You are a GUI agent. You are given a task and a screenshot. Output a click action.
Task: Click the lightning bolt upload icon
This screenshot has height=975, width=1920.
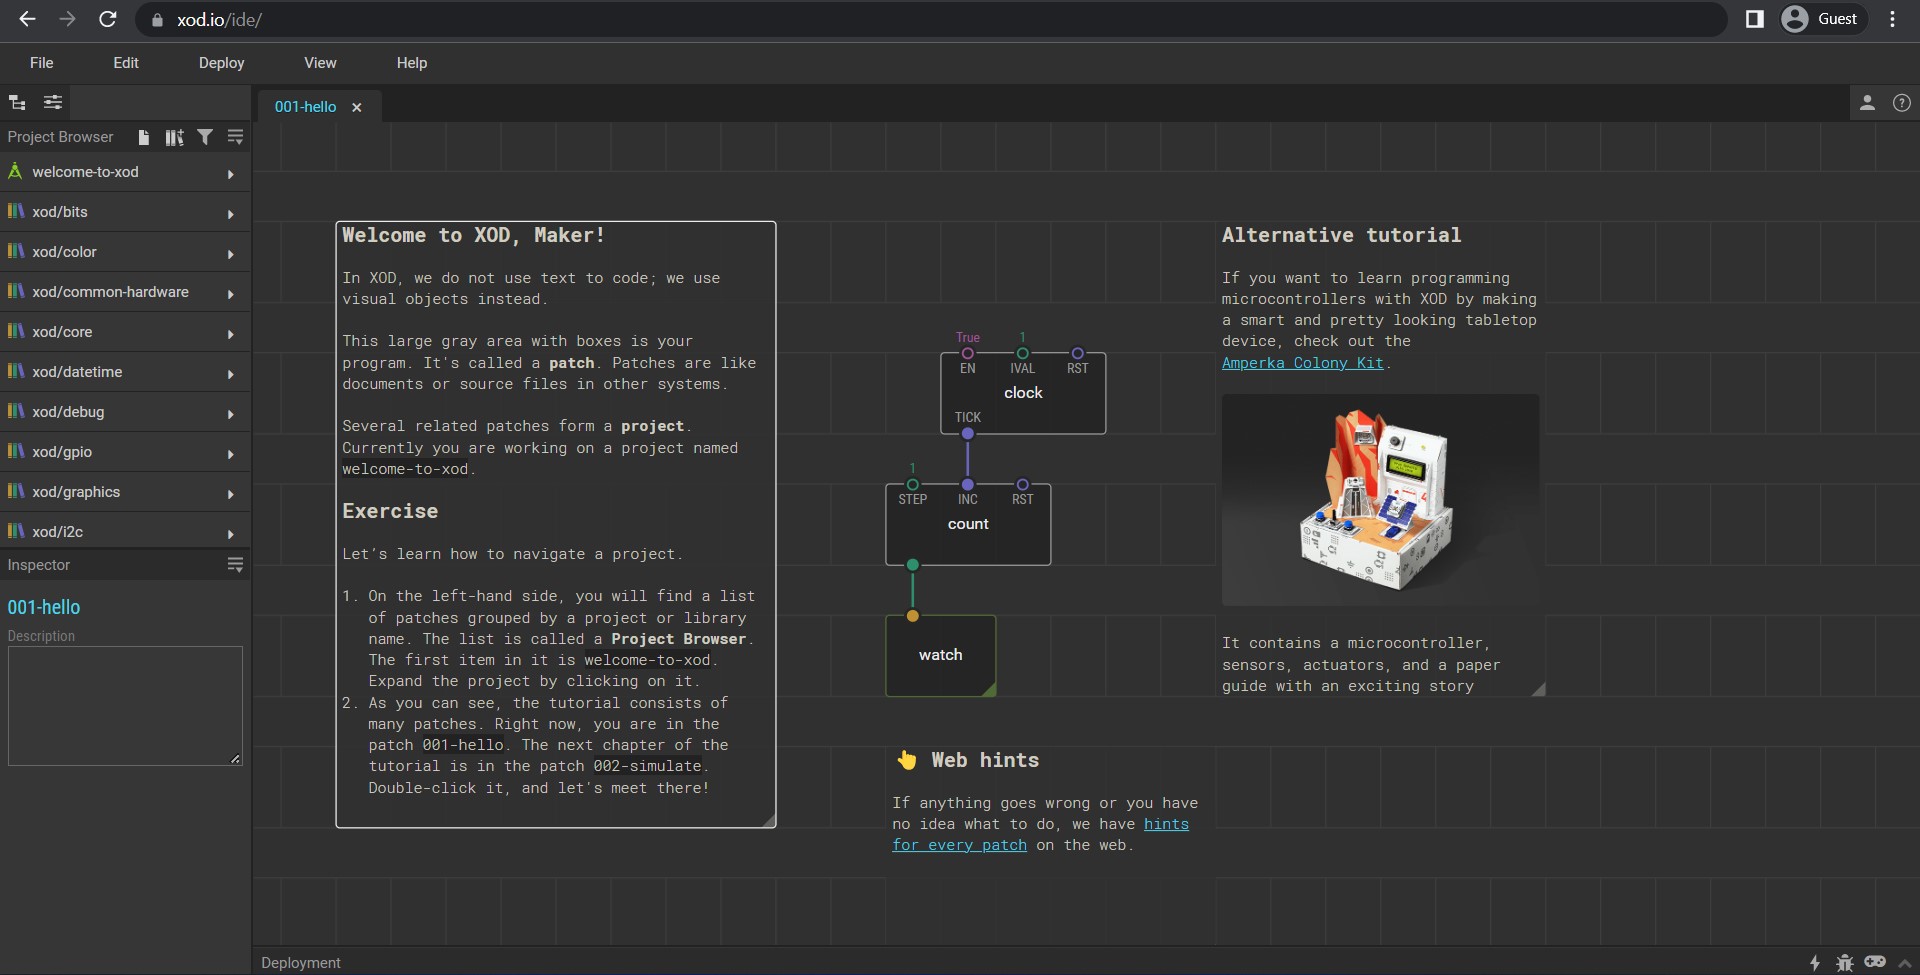pos(1815,962)
